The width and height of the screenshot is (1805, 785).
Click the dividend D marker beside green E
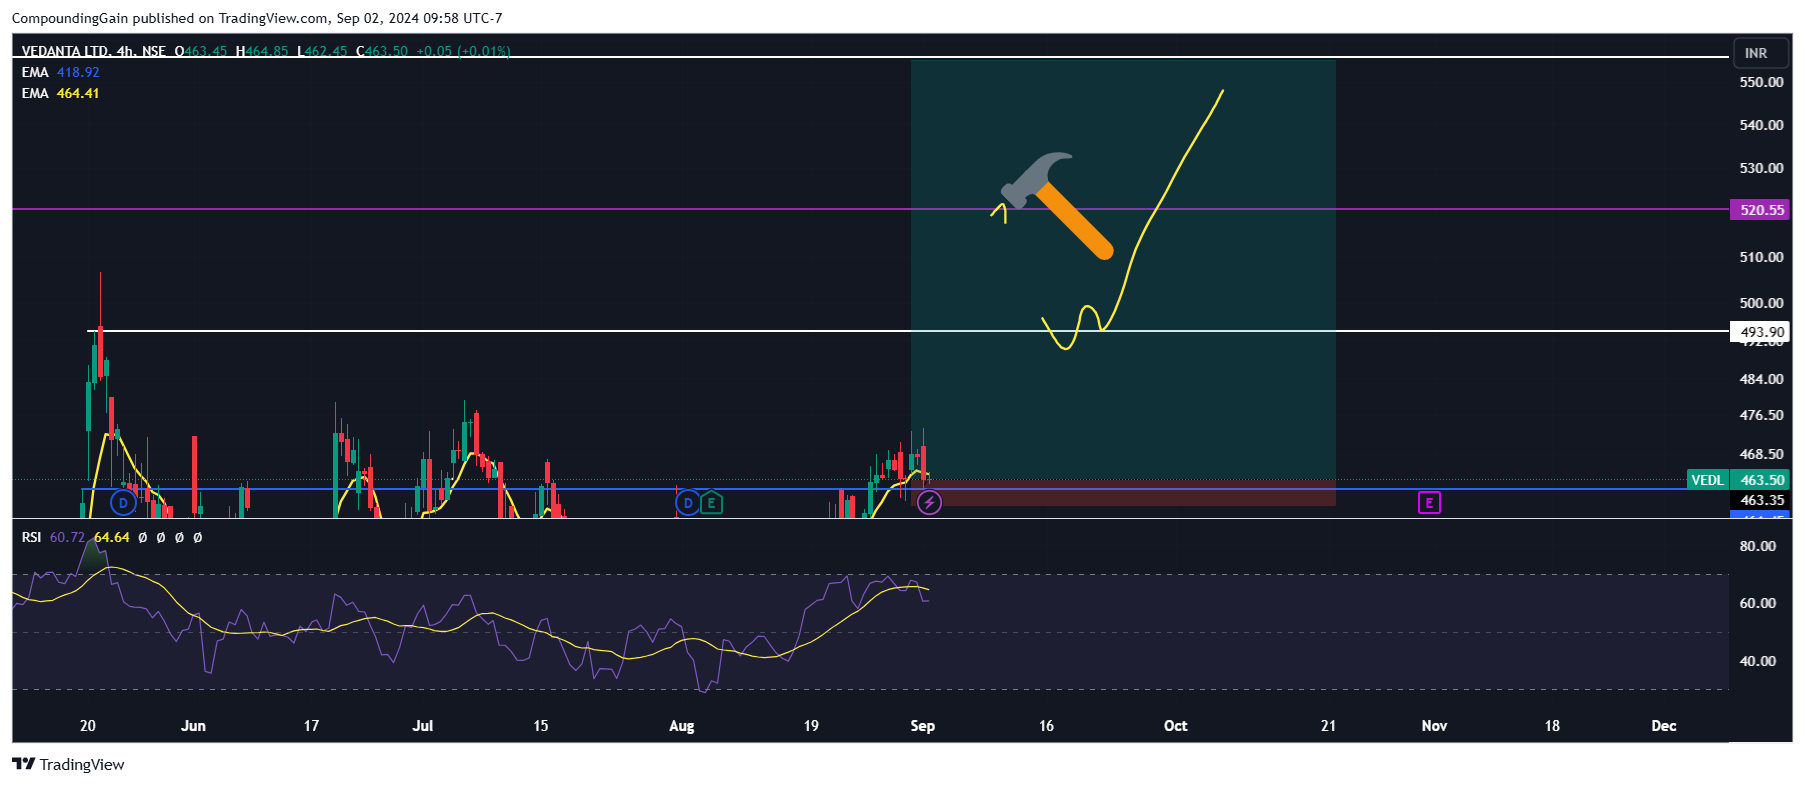[x=687, y=503]
